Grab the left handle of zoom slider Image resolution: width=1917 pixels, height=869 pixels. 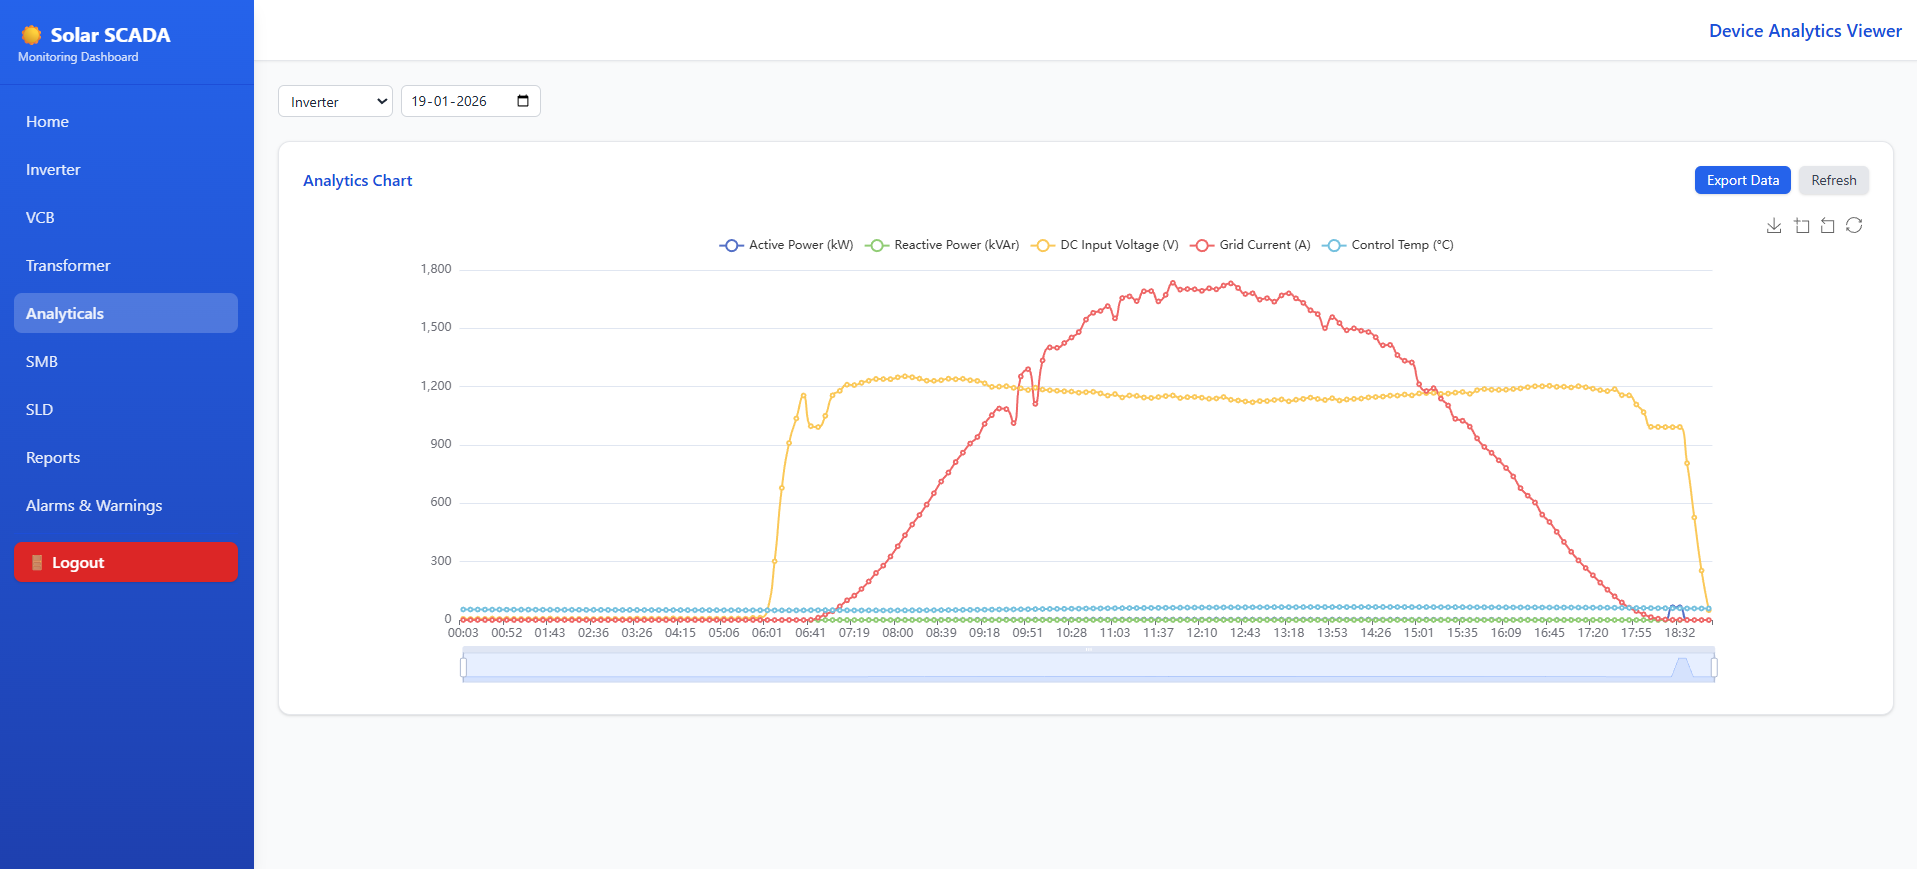pos(463,667)
